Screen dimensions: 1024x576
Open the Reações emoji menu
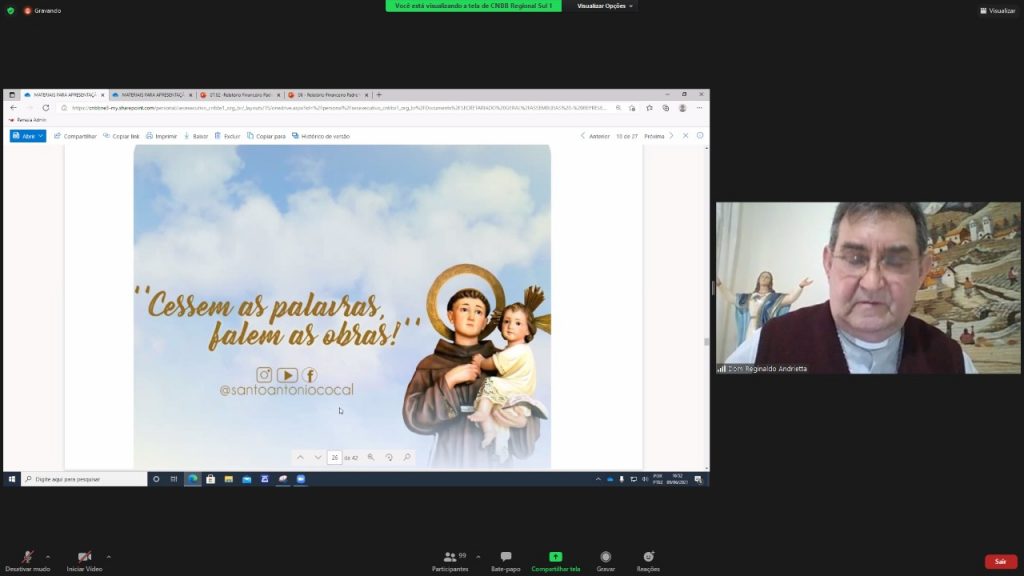click(648, 558)
